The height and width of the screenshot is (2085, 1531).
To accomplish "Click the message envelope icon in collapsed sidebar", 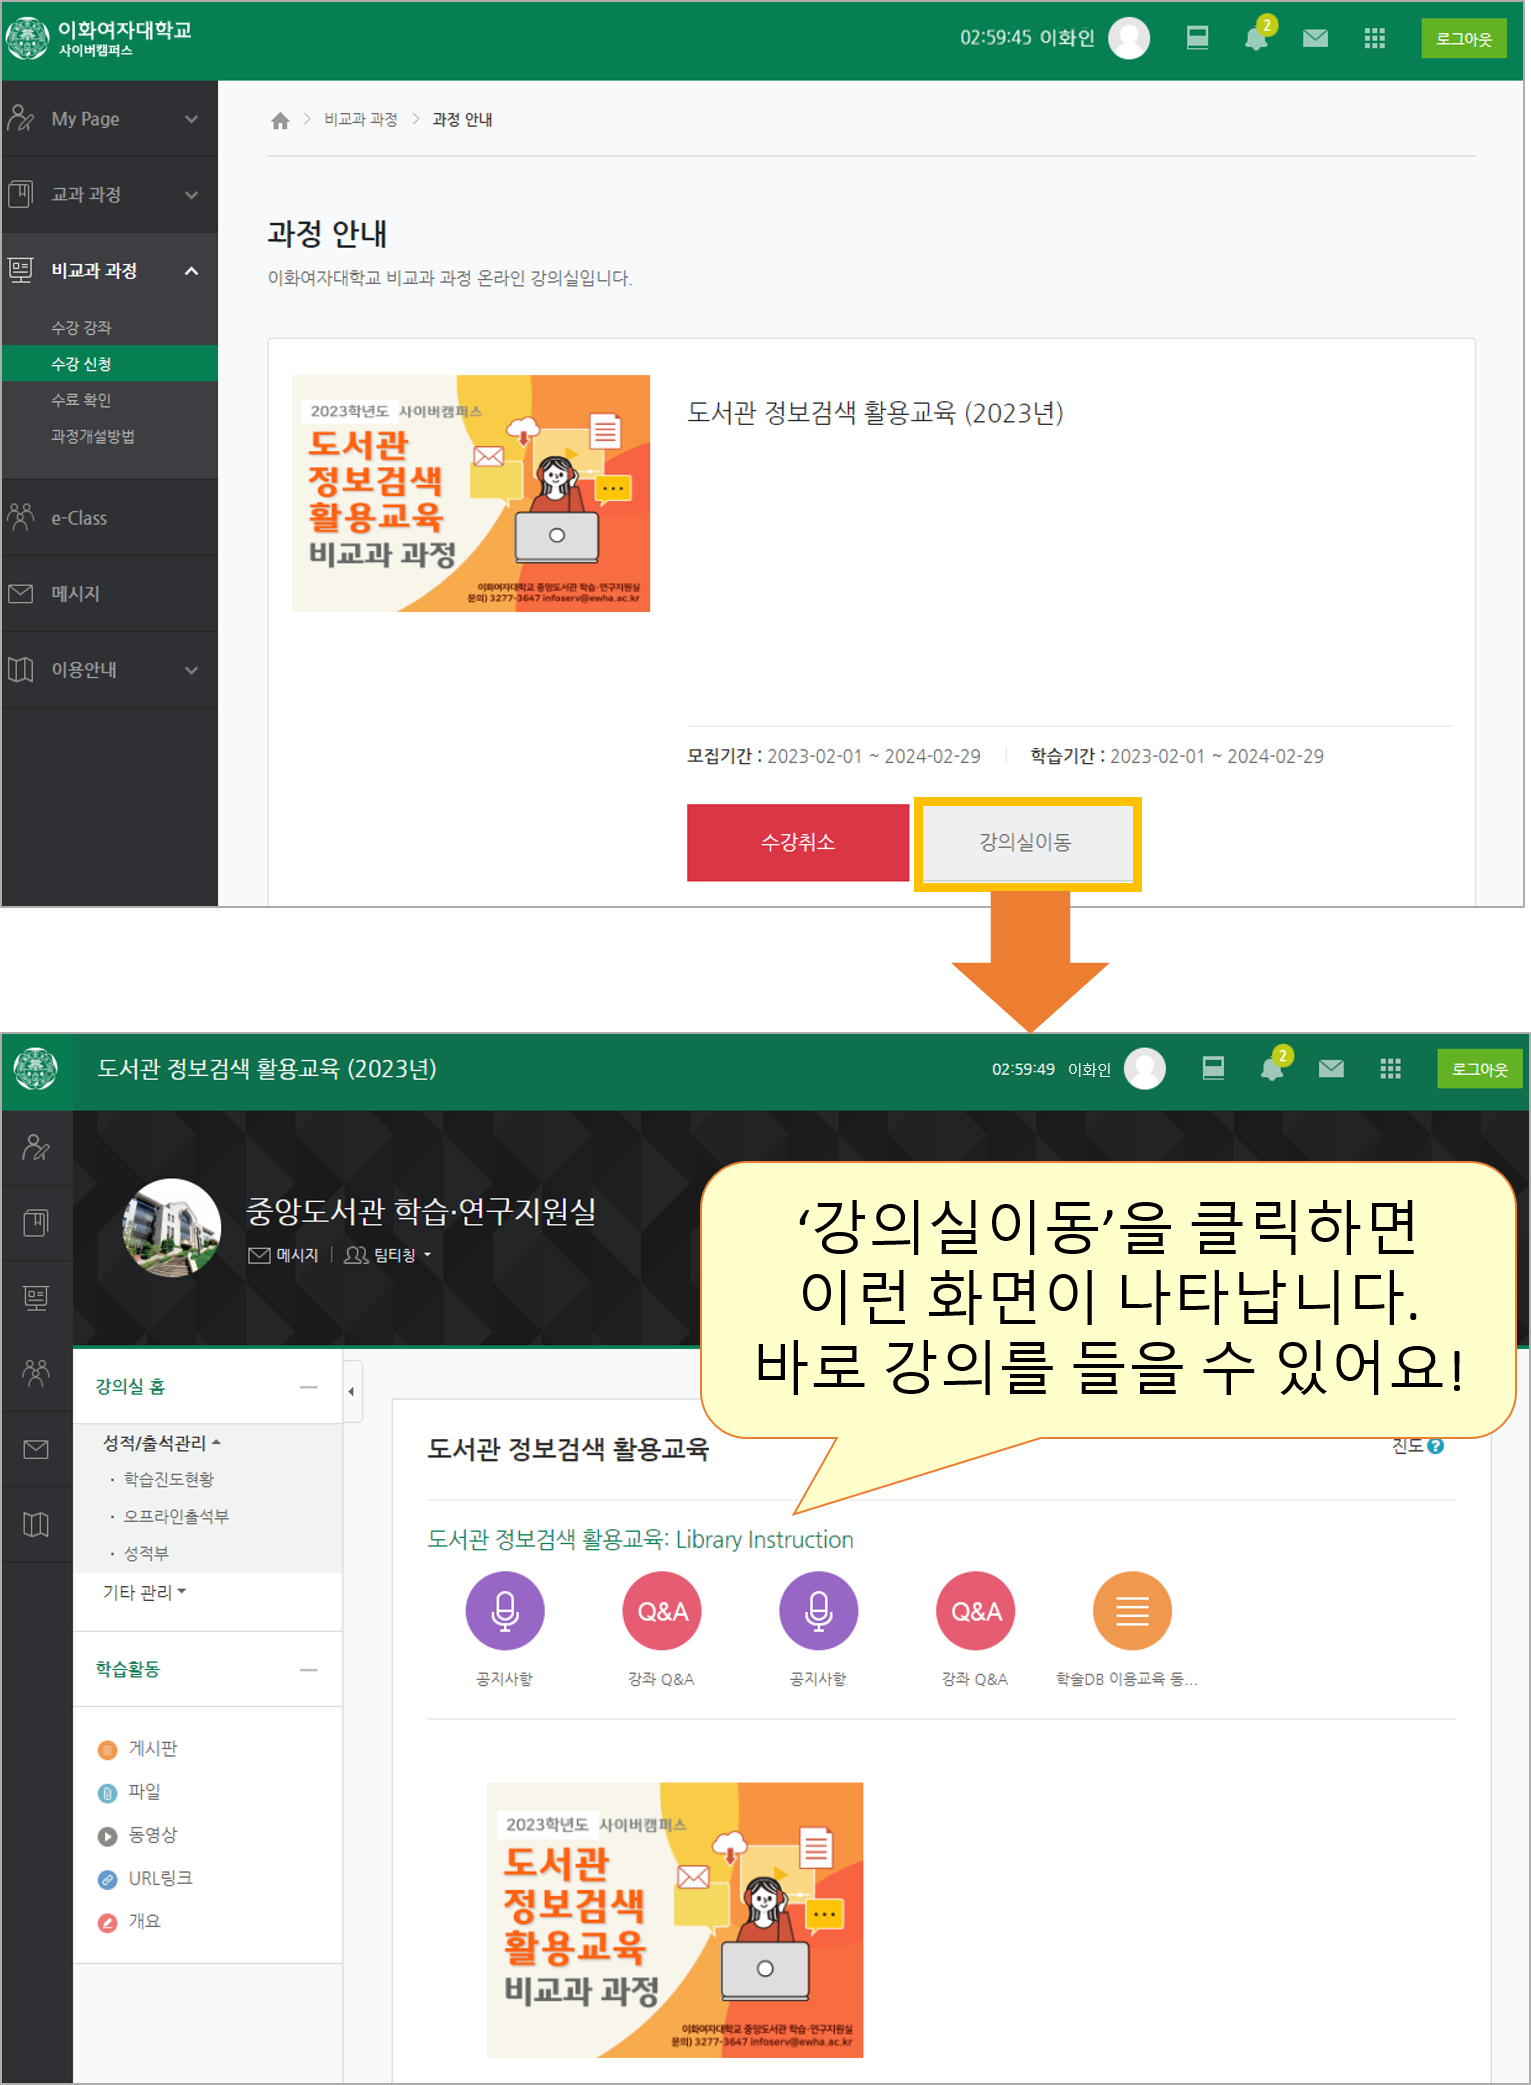I will pos(36,1449).
